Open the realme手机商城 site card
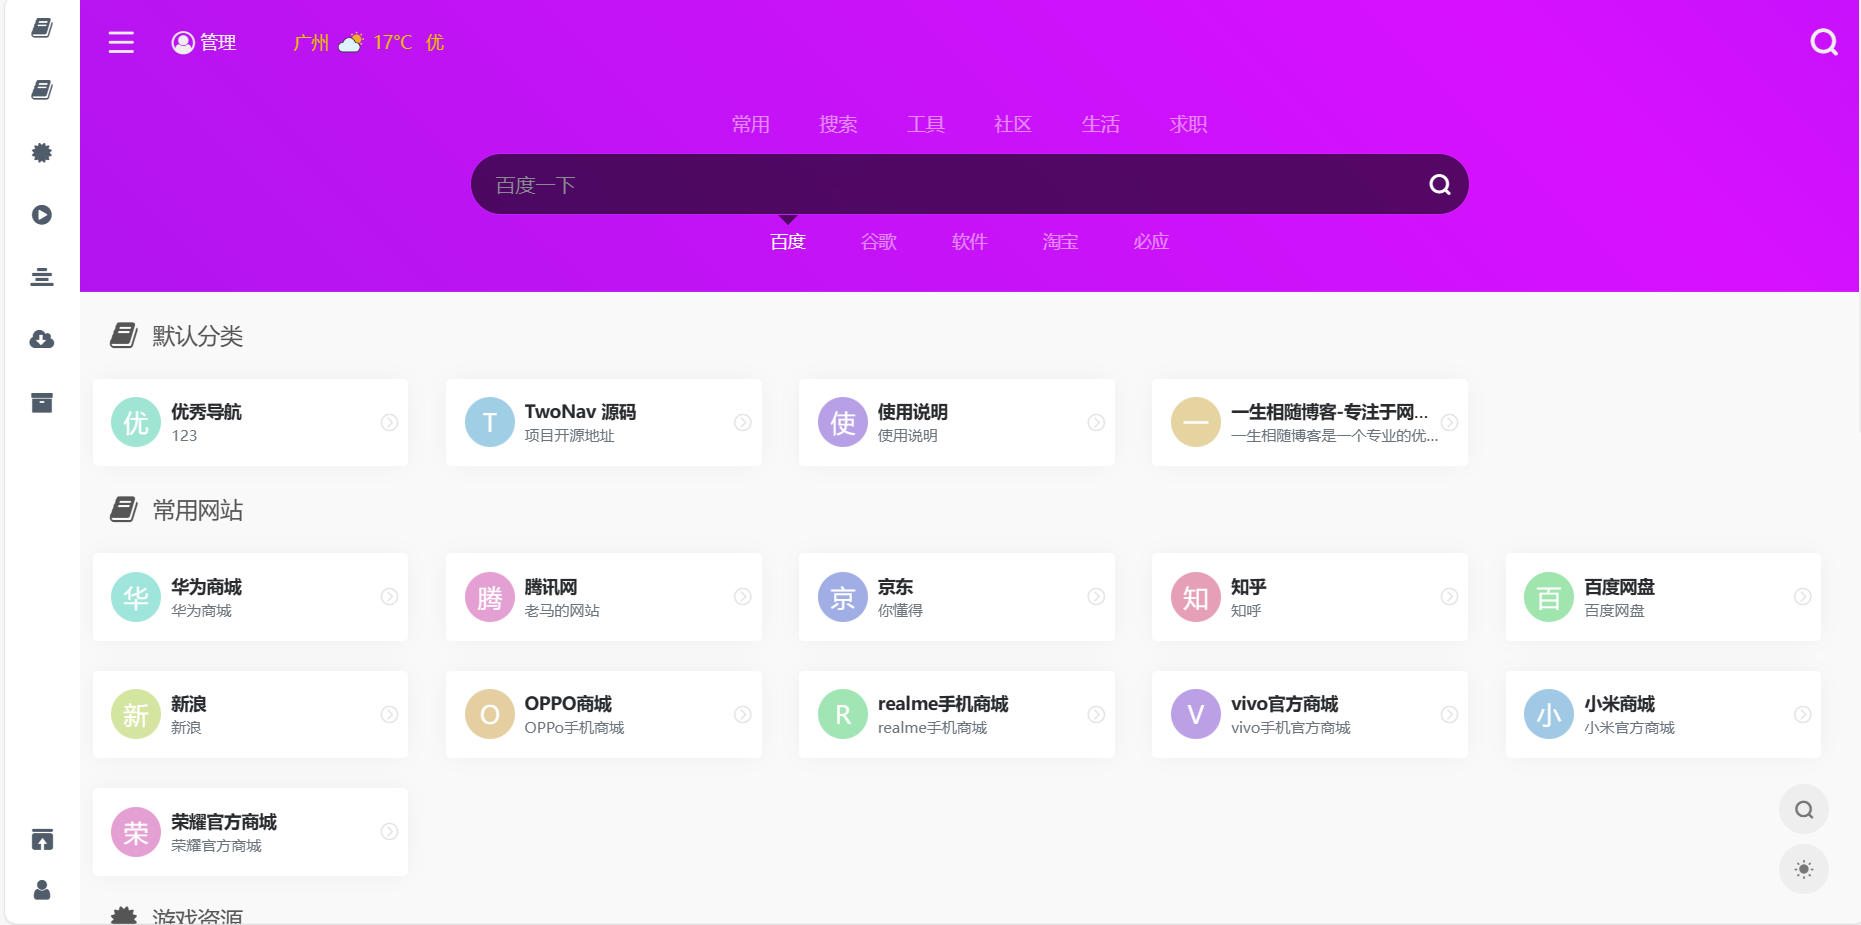Viewport: 1861px width, 925px height. click(x=957, y=714)
